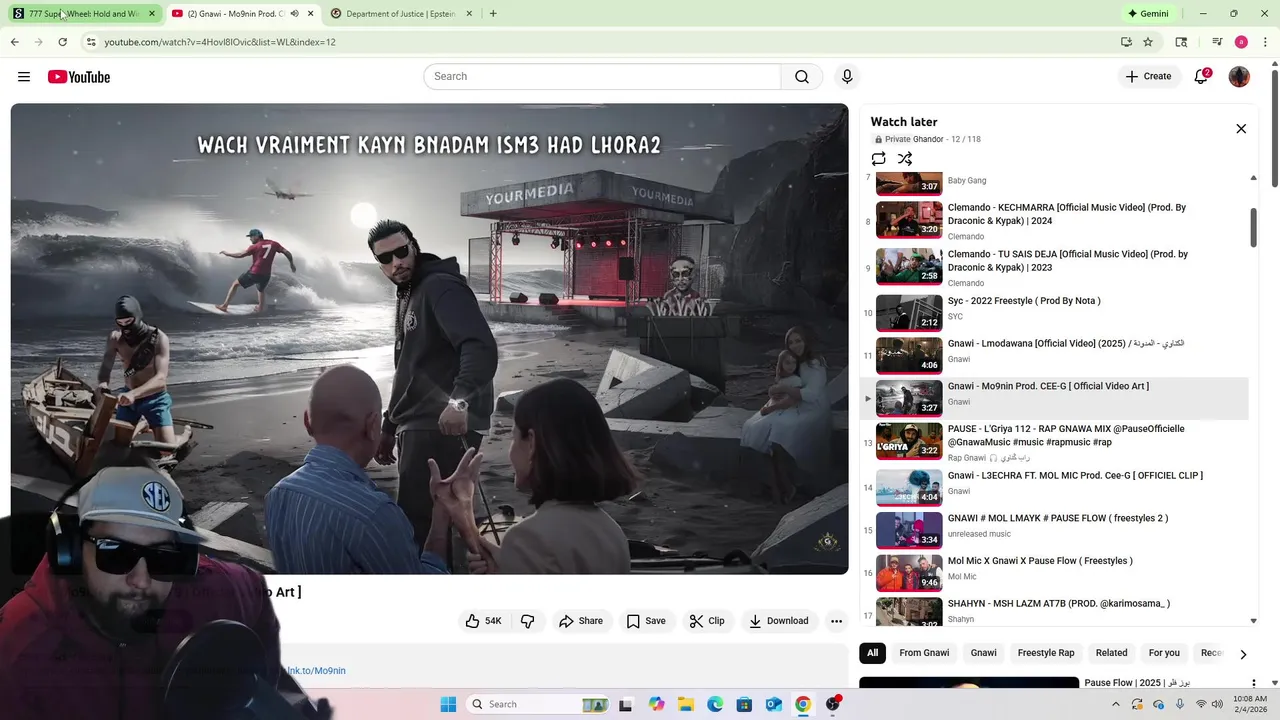The image size is (1280, 720).
Task: Select the Related filter chip
Action: pos(1111,653)
